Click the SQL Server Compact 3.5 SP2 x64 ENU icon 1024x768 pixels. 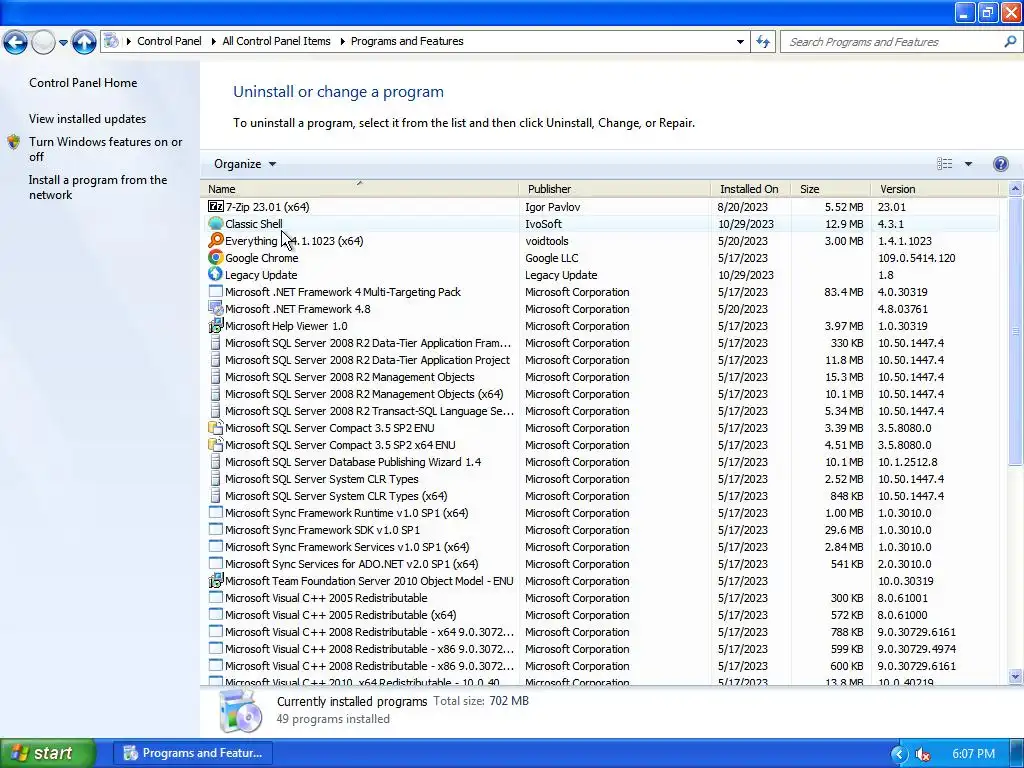(216, 445)
